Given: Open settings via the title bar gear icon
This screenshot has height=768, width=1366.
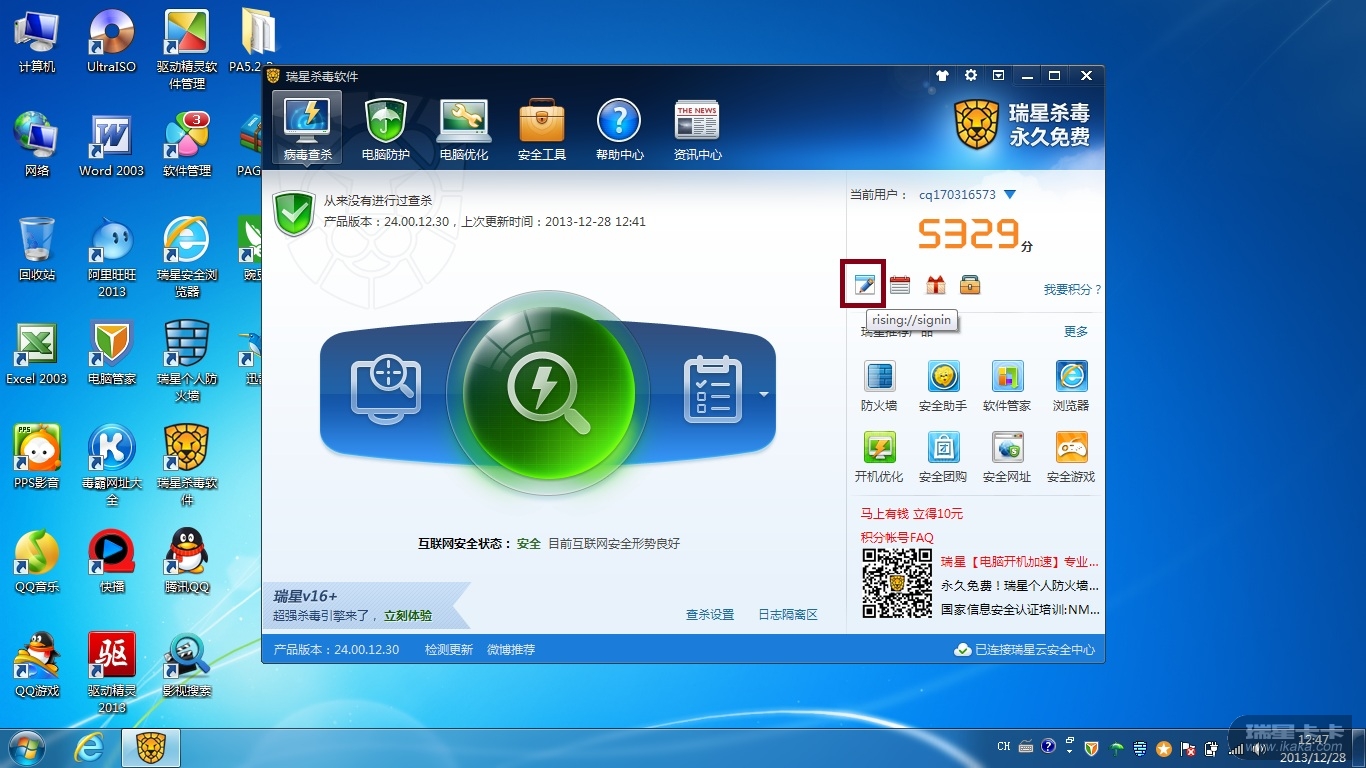Looking at the screenshot, I should coord(971,76).
